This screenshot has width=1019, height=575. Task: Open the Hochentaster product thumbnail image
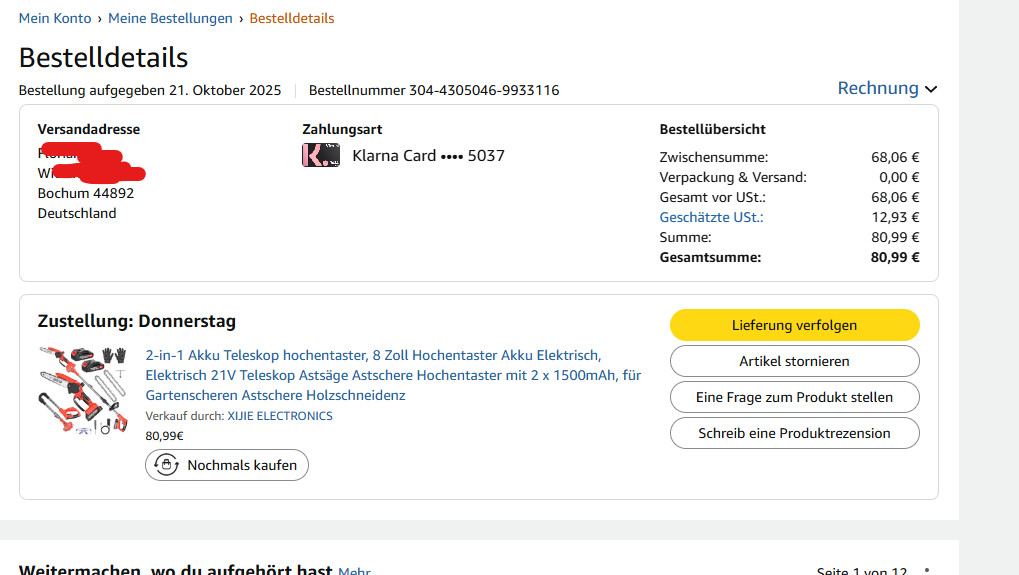click(x=84, y=389)
